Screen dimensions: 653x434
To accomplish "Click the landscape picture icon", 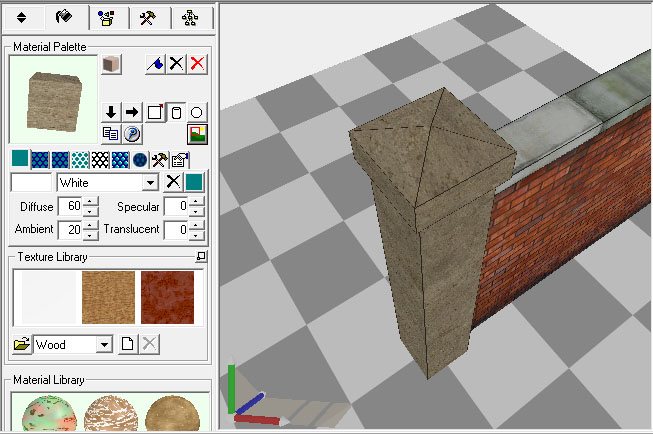I will tap(197, 133).
